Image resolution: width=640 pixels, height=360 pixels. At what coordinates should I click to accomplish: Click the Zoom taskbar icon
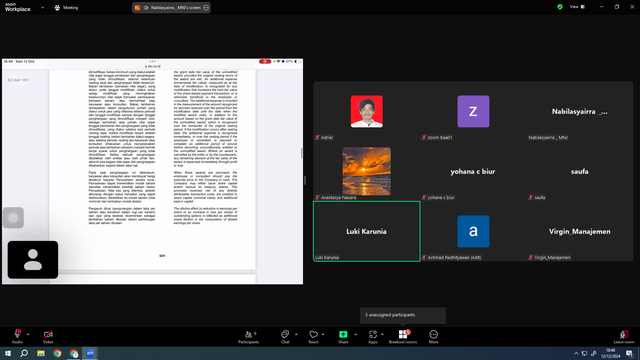tap(90, 353)
